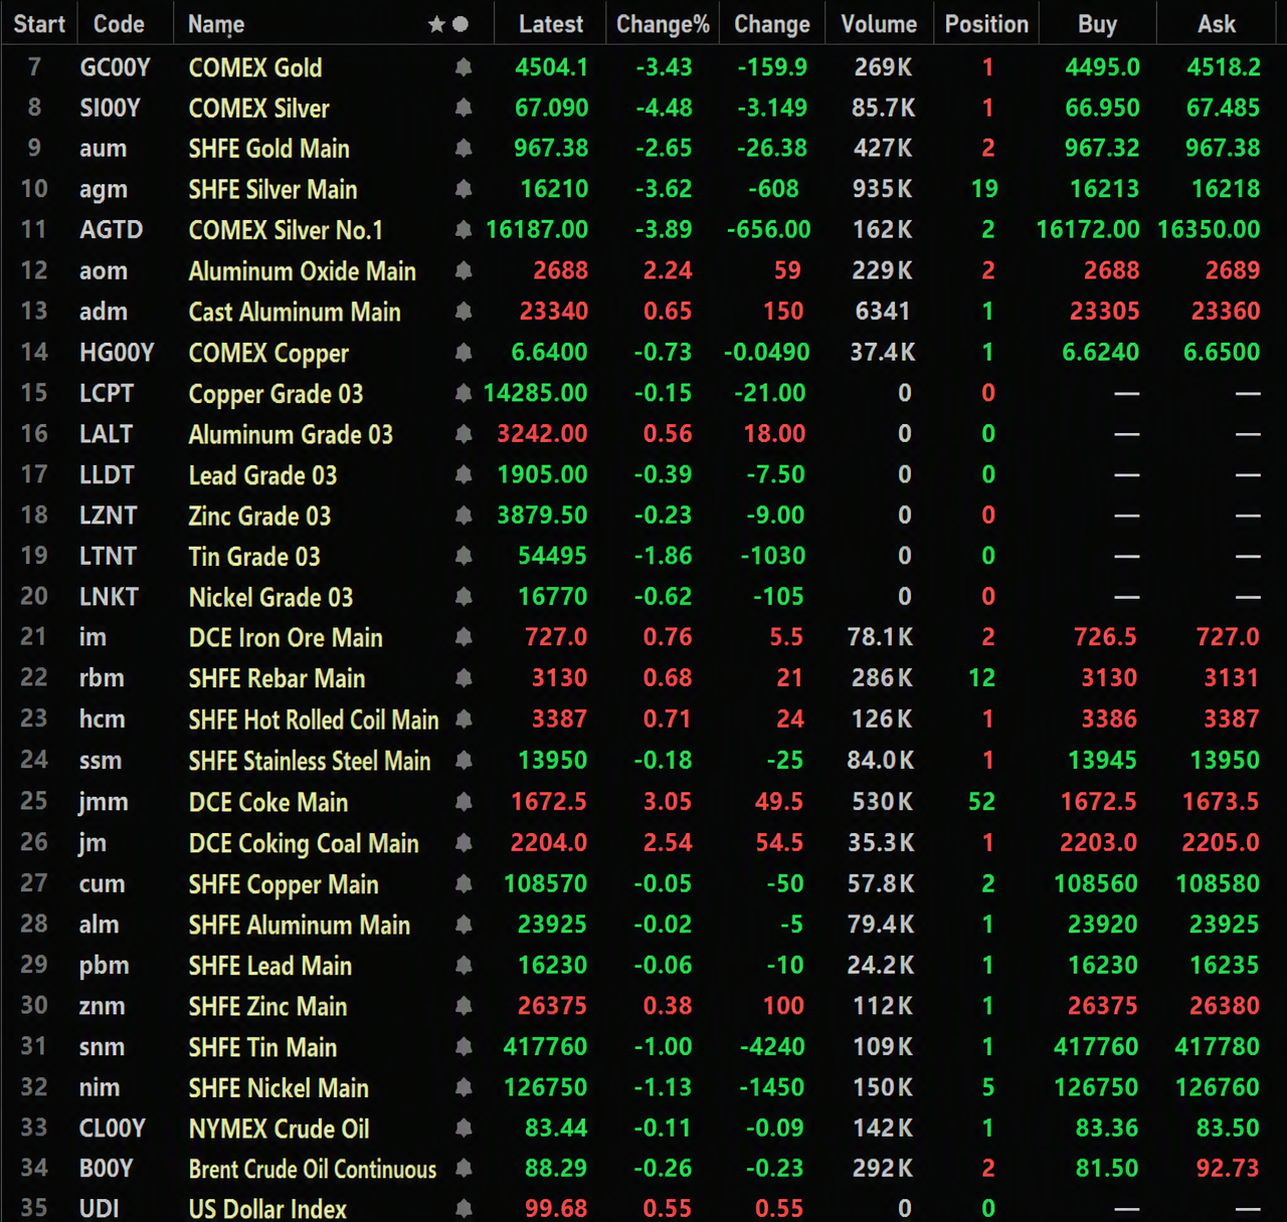Click the dot icon in the Name header

click(460, 24)
